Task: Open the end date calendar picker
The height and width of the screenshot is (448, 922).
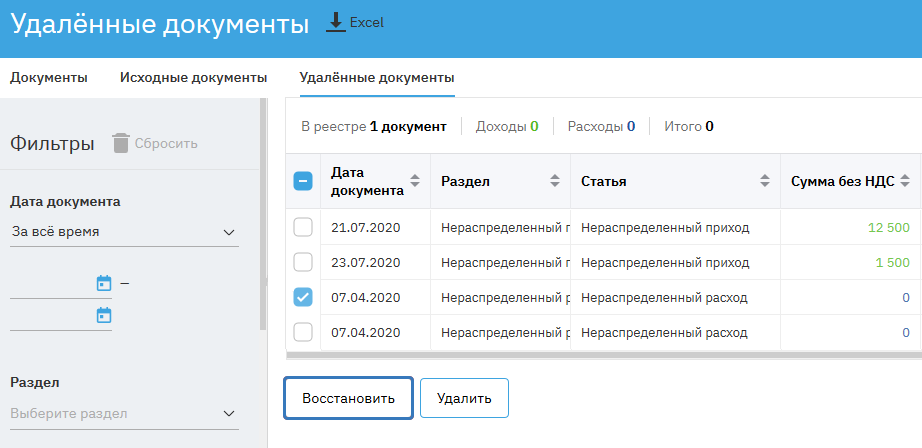Action: (103, 315)
